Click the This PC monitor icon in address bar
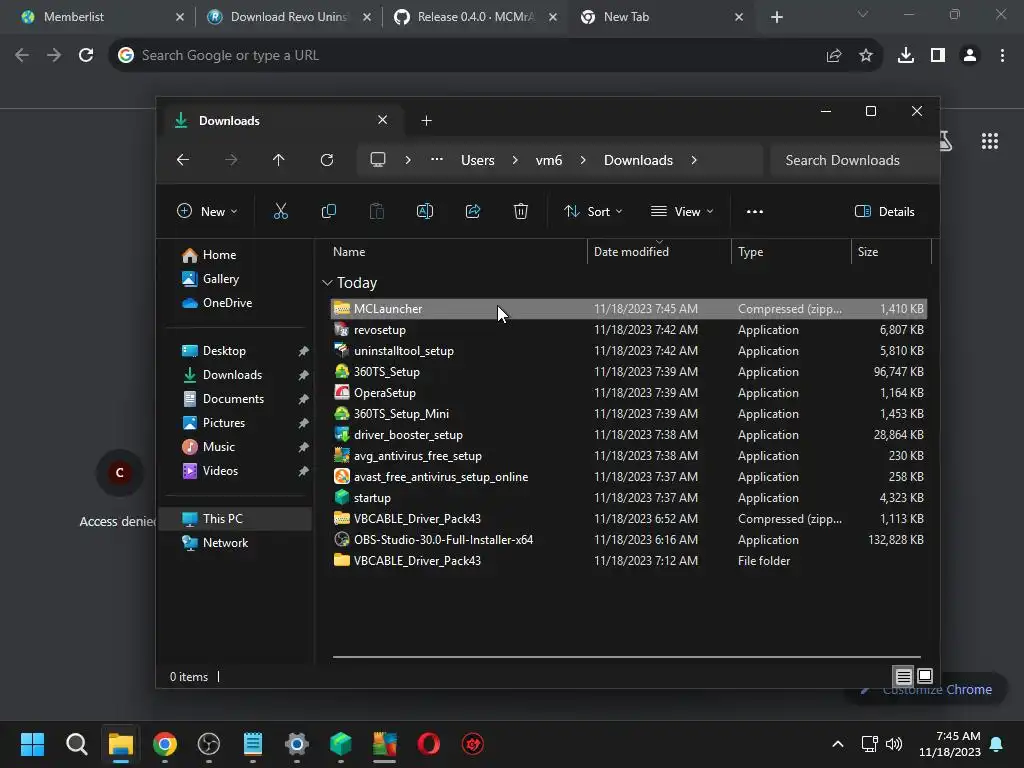Viewport: 1024px width, 768px height. coord(377,159)
